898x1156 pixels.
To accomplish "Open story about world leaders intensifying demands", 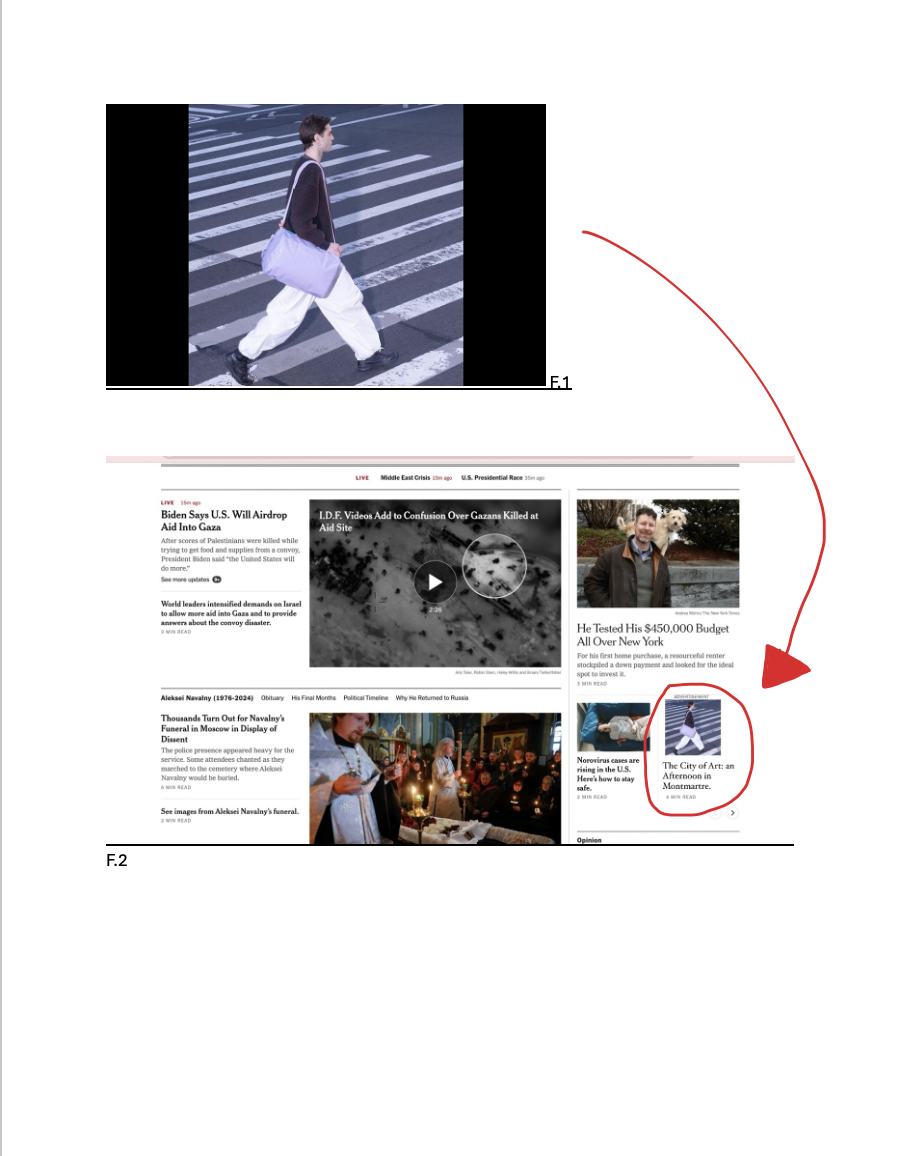I will pyautogui.click(x=231, y=613).
